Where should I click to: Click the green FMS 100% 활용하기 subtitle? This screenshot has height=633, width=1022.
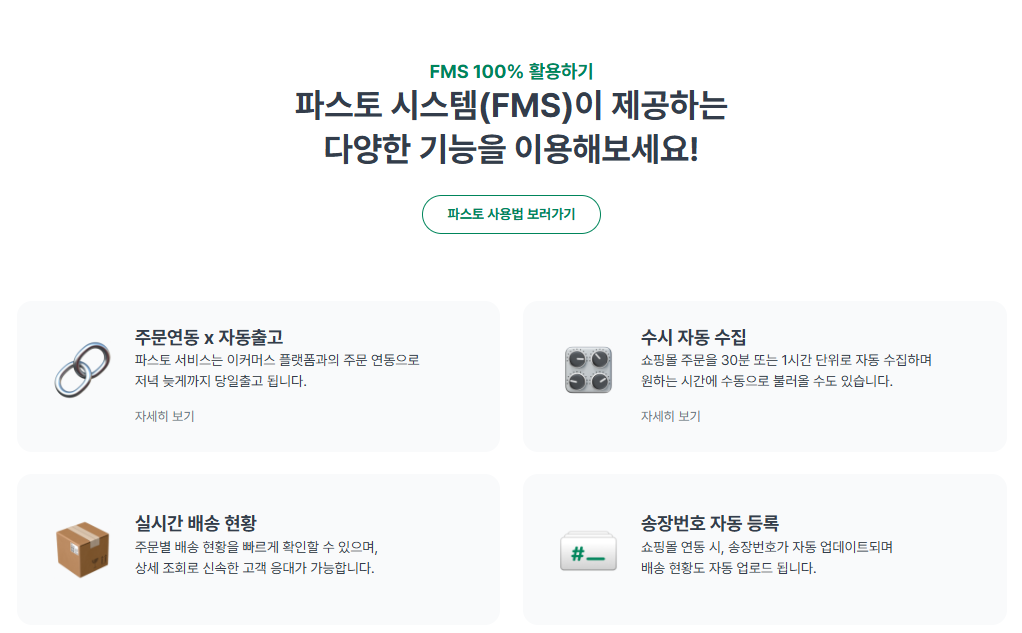click(511, 71)
